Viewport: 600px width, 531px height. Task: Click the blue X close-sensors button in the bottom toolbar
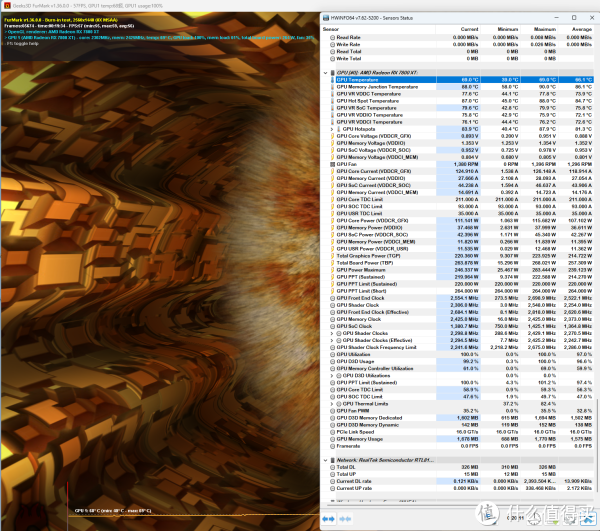click(587, 519)
